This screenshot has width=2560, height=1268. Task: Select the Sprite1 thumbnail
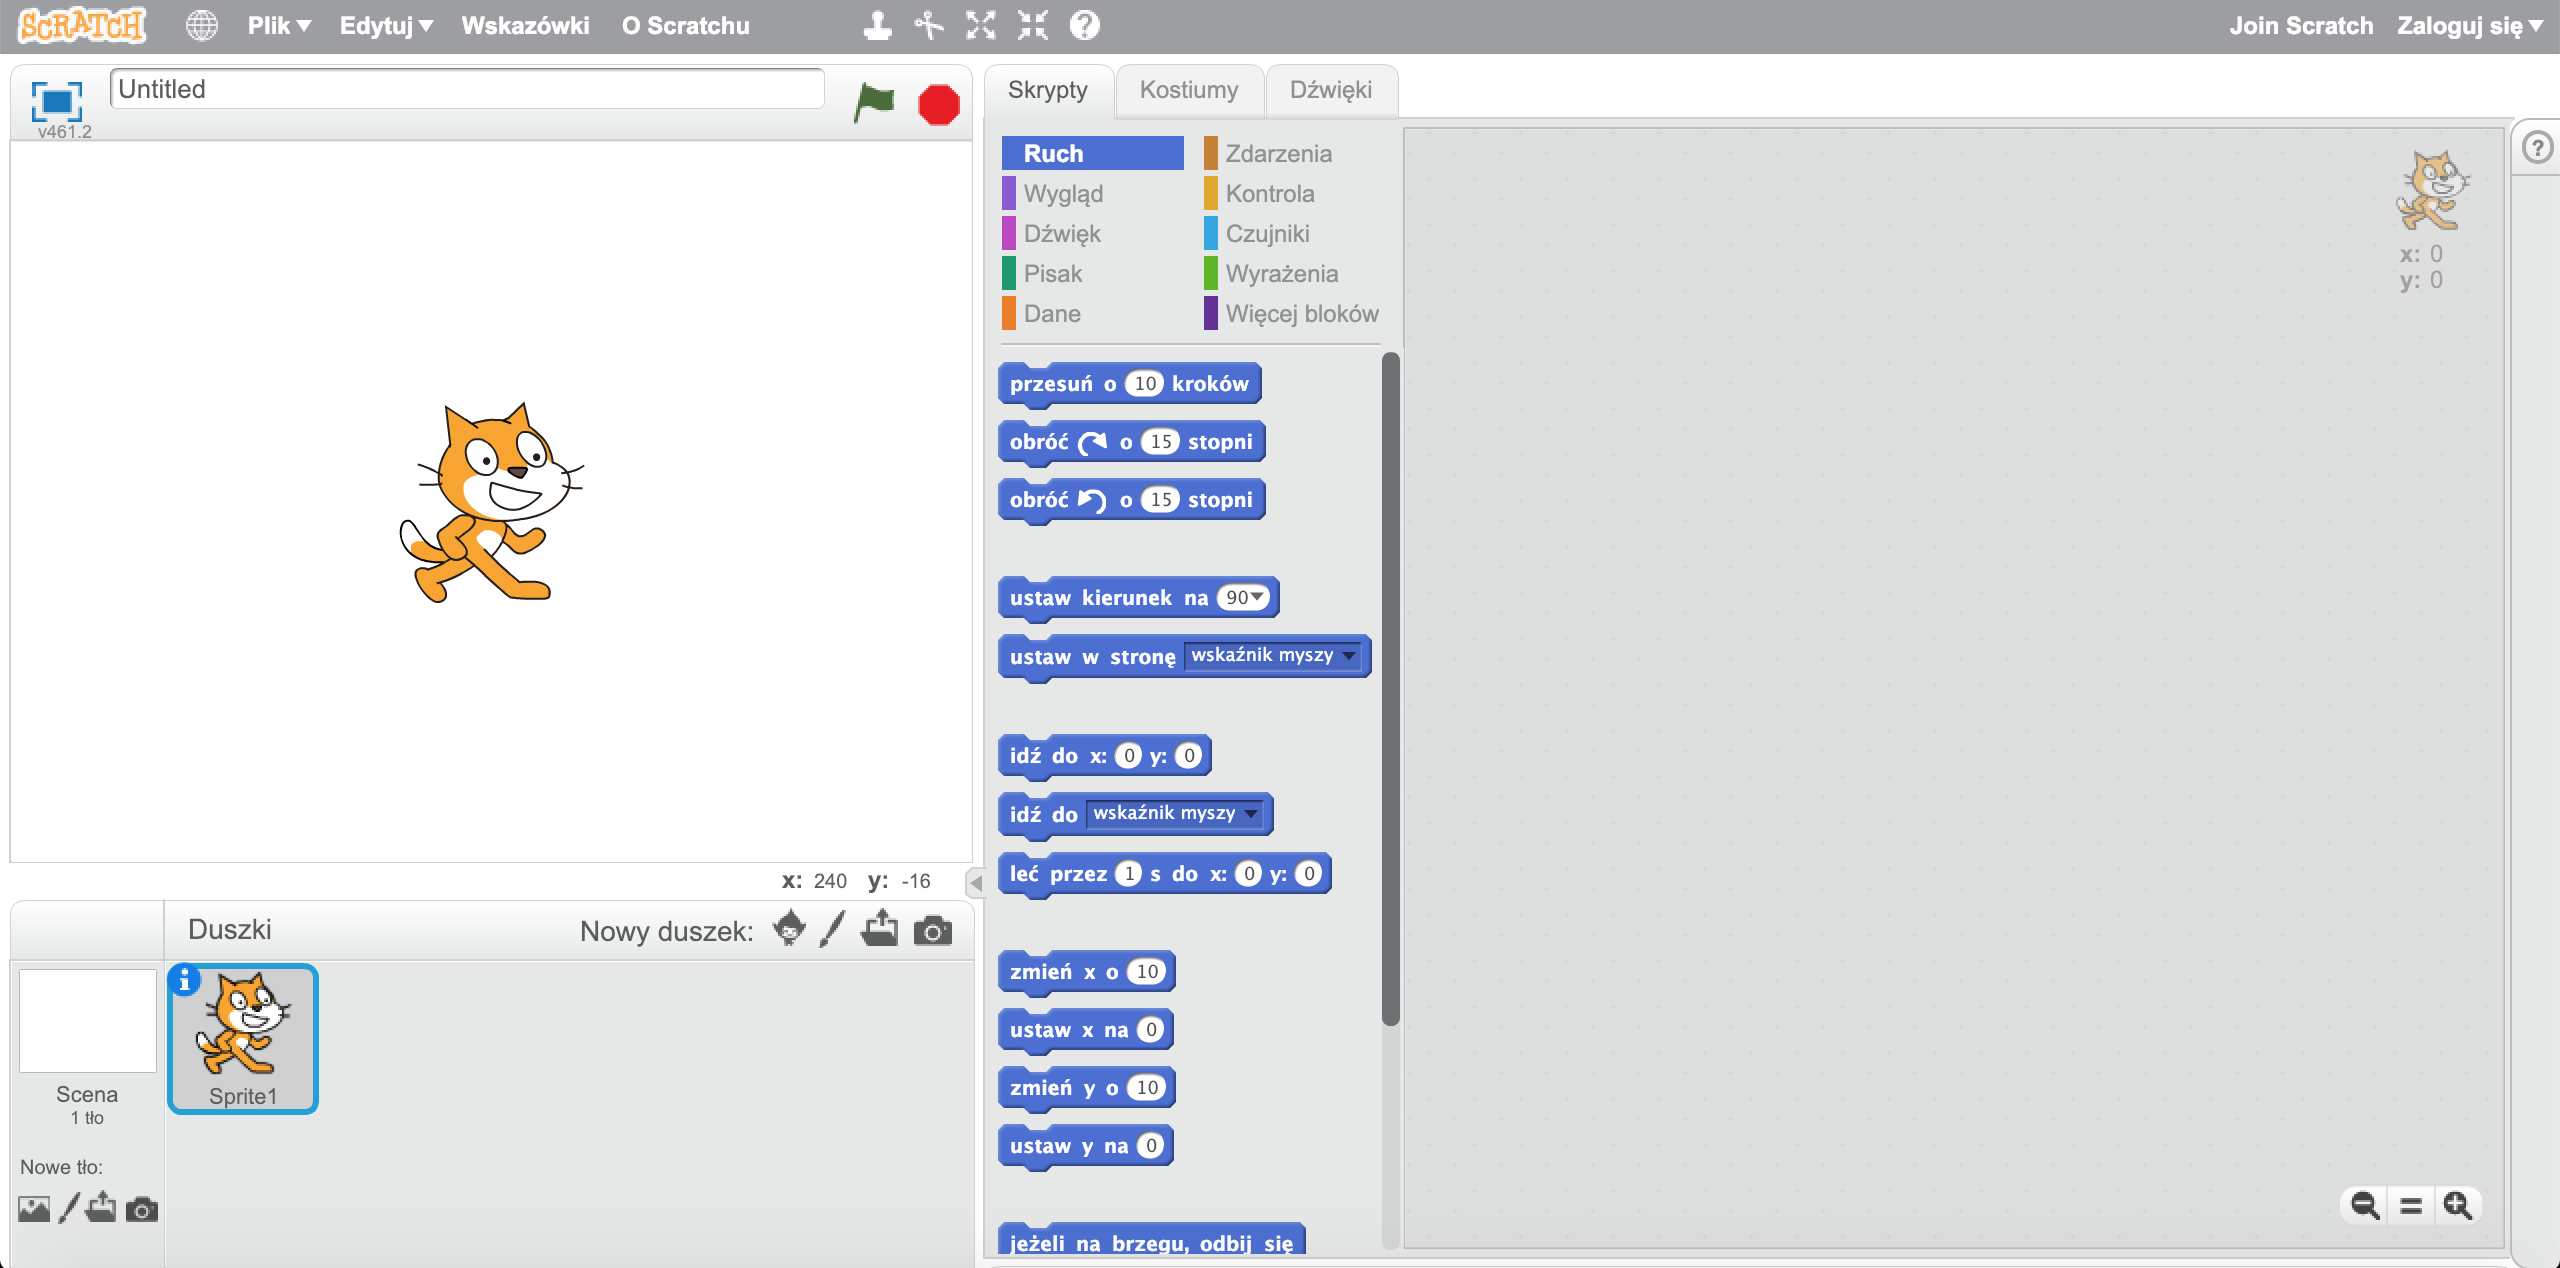(243, 1039)
